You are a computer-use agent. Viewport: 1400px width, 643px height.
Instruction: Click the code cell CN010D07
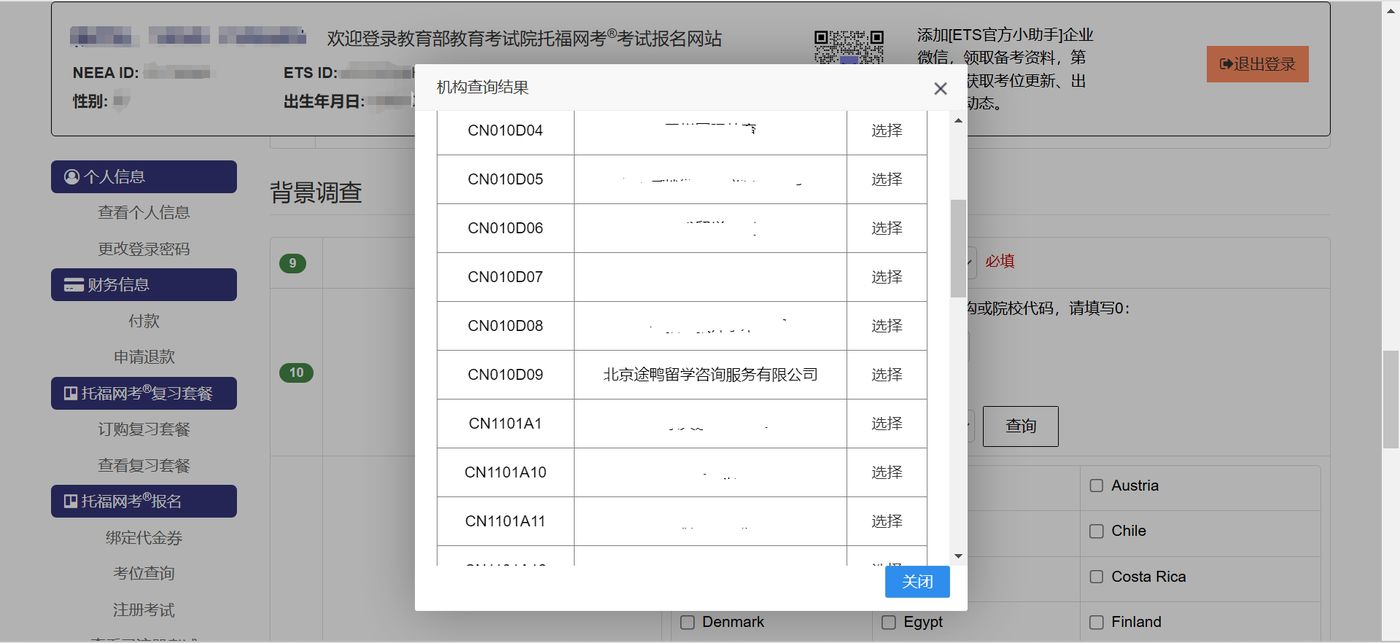click(505, 277)
